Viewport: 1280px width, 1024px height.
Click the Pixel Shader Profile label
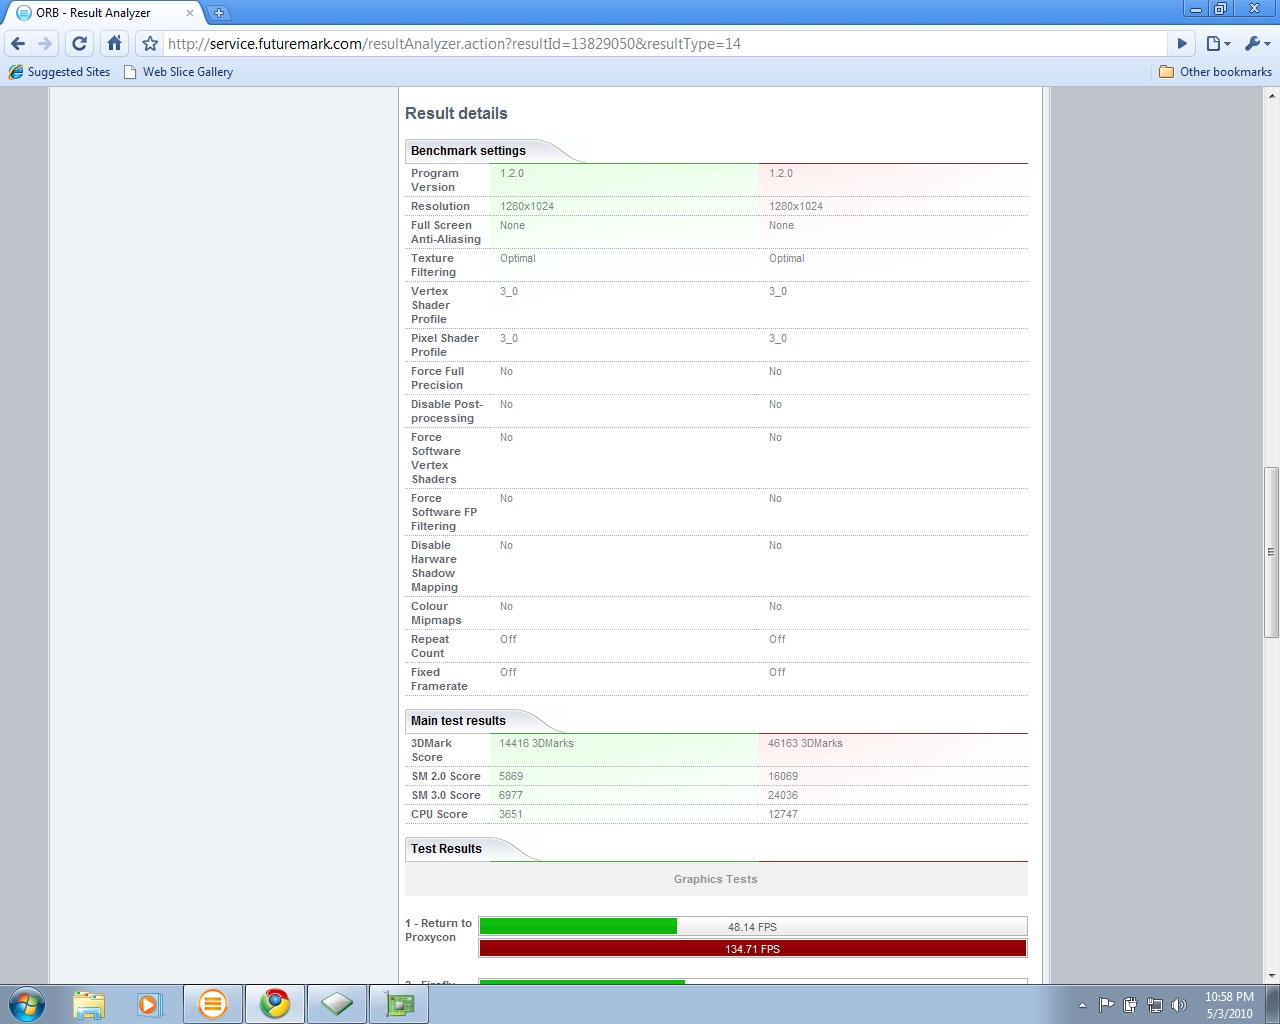[x=445, y=346]
